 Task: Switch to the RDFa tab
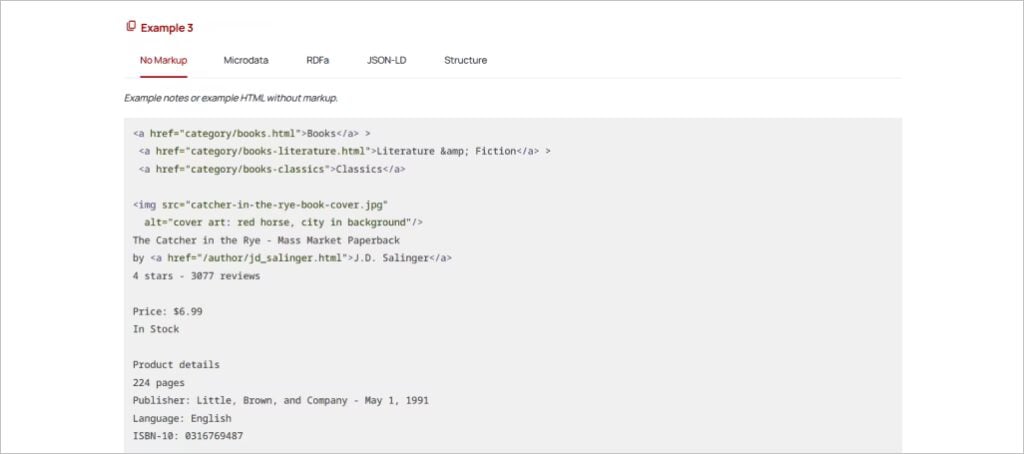[317, 60]
